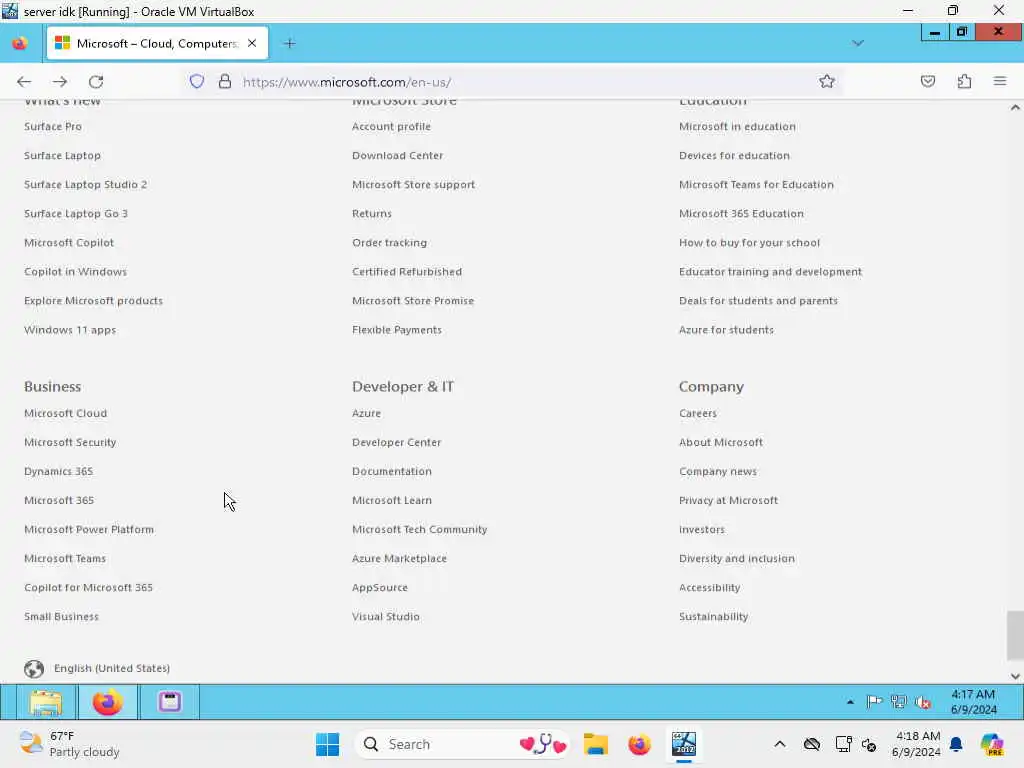Screen dimensions: 1024x768
Task: Open Microsoft Learn link
Action: pos(392,500)
